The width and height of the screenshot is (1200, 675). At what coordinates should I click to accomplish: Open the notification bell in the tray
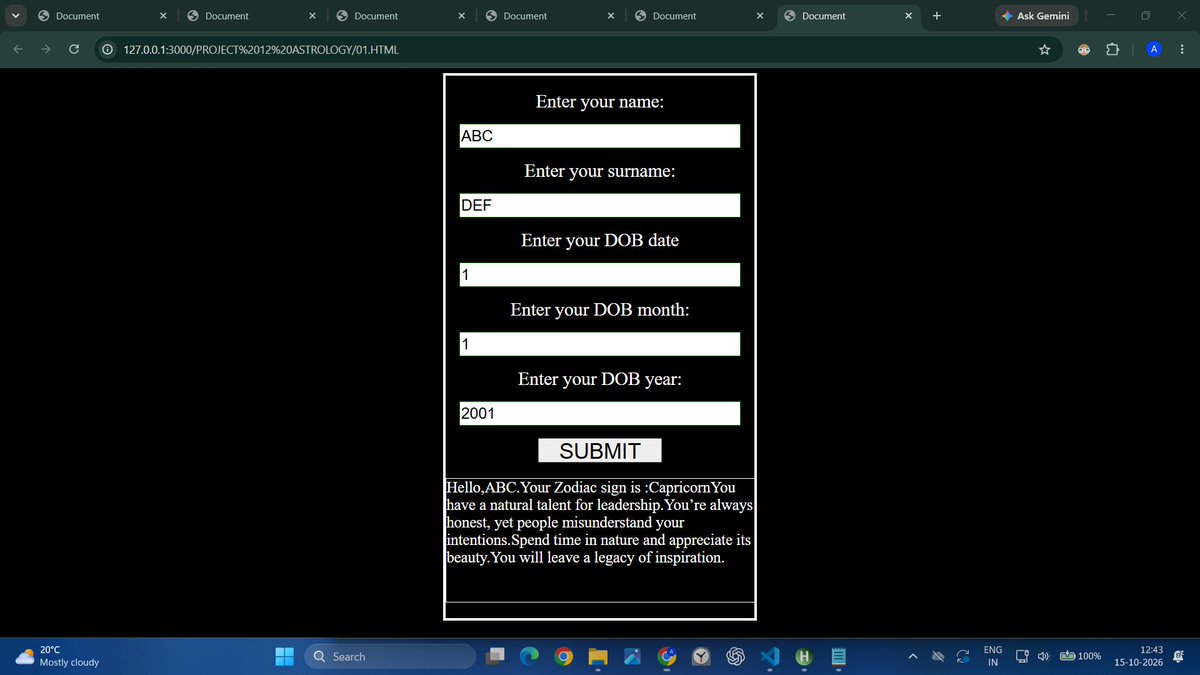1180,656
